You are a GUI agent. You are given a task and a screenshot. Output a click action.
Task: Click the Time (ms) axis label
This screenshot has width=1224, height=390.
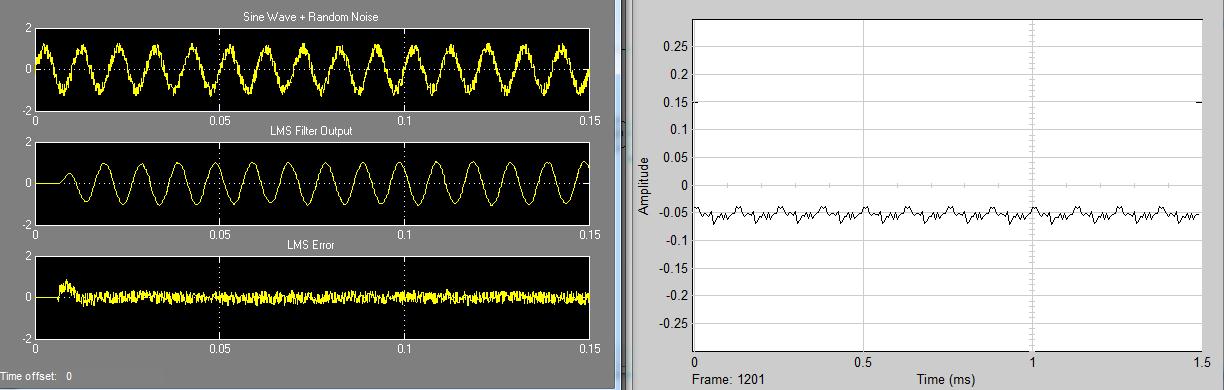coord(946,380)
